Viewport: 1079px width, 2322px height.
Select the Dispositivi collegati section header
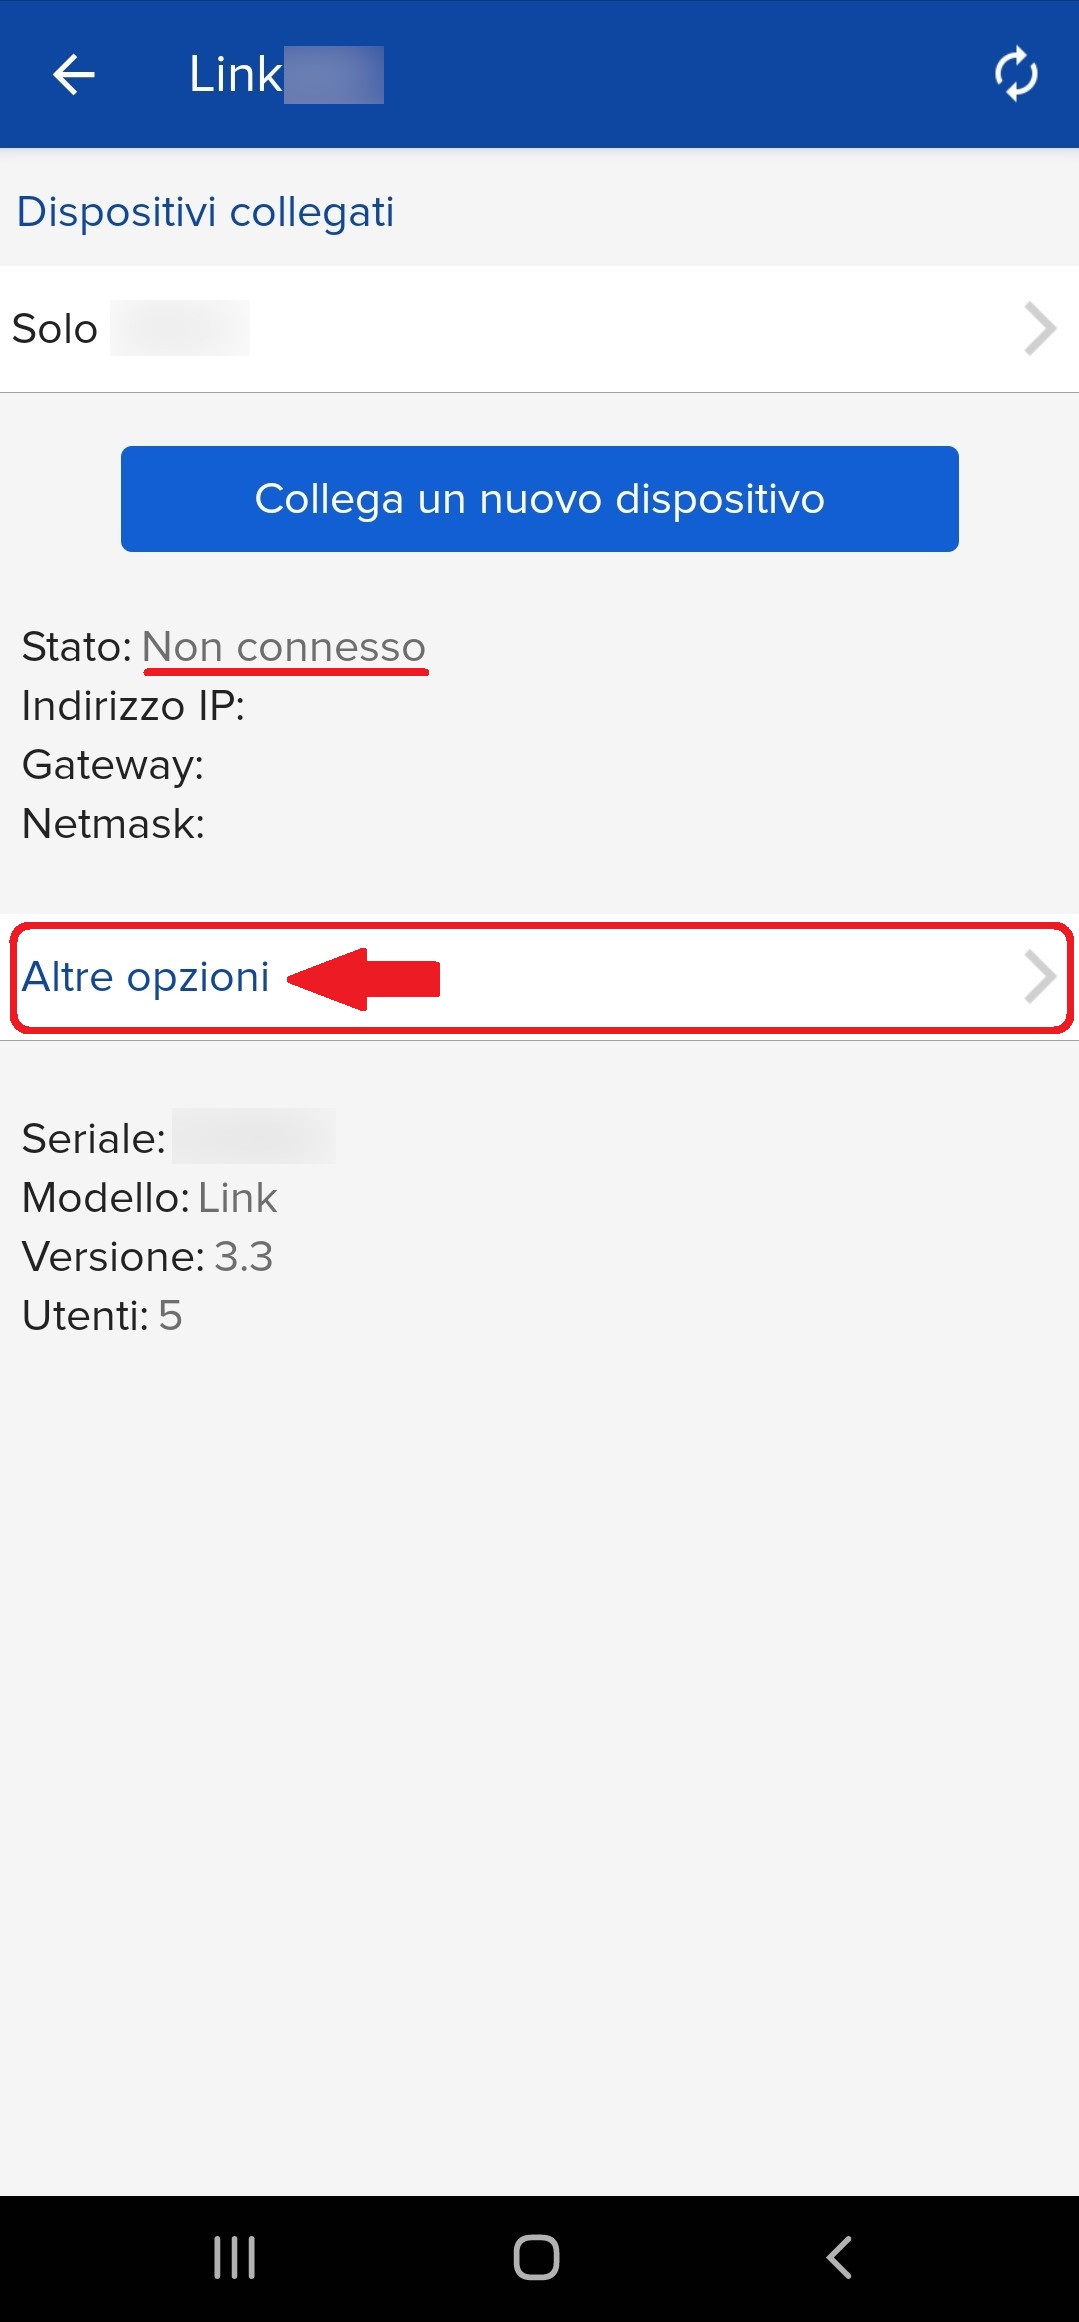(x=205, y=212)
